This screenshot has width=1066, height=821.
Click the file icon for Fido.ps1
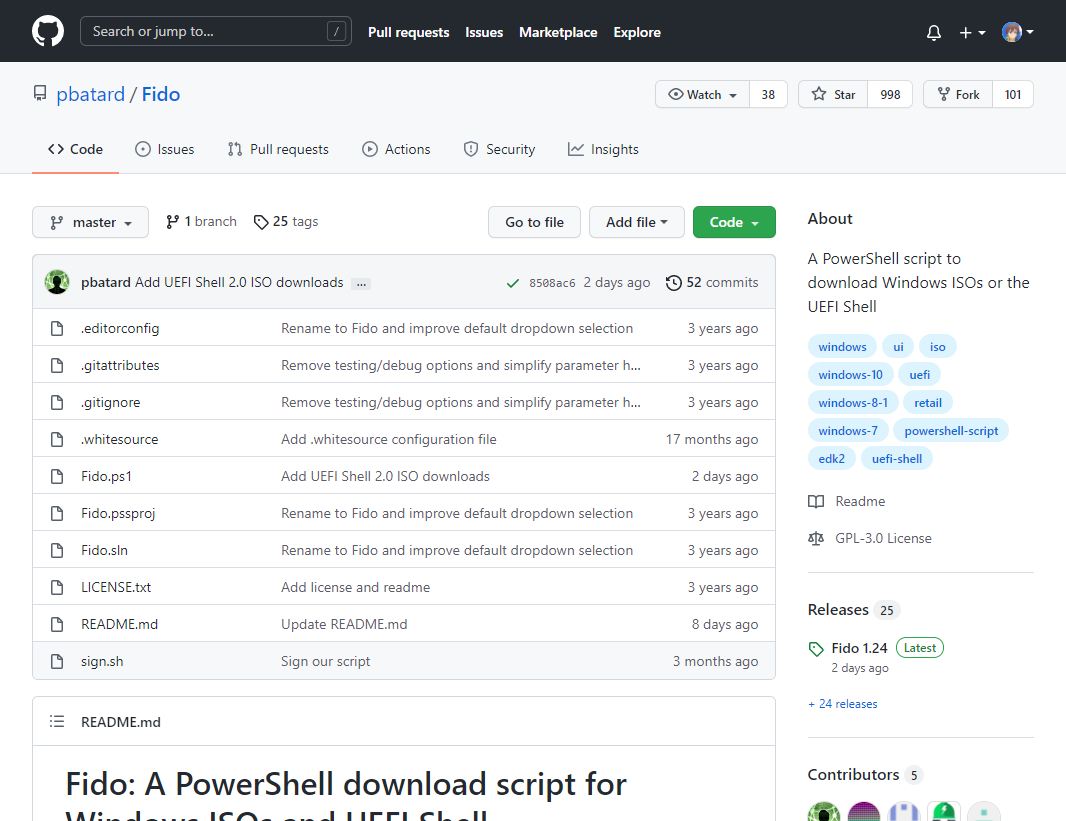point(57,476)
